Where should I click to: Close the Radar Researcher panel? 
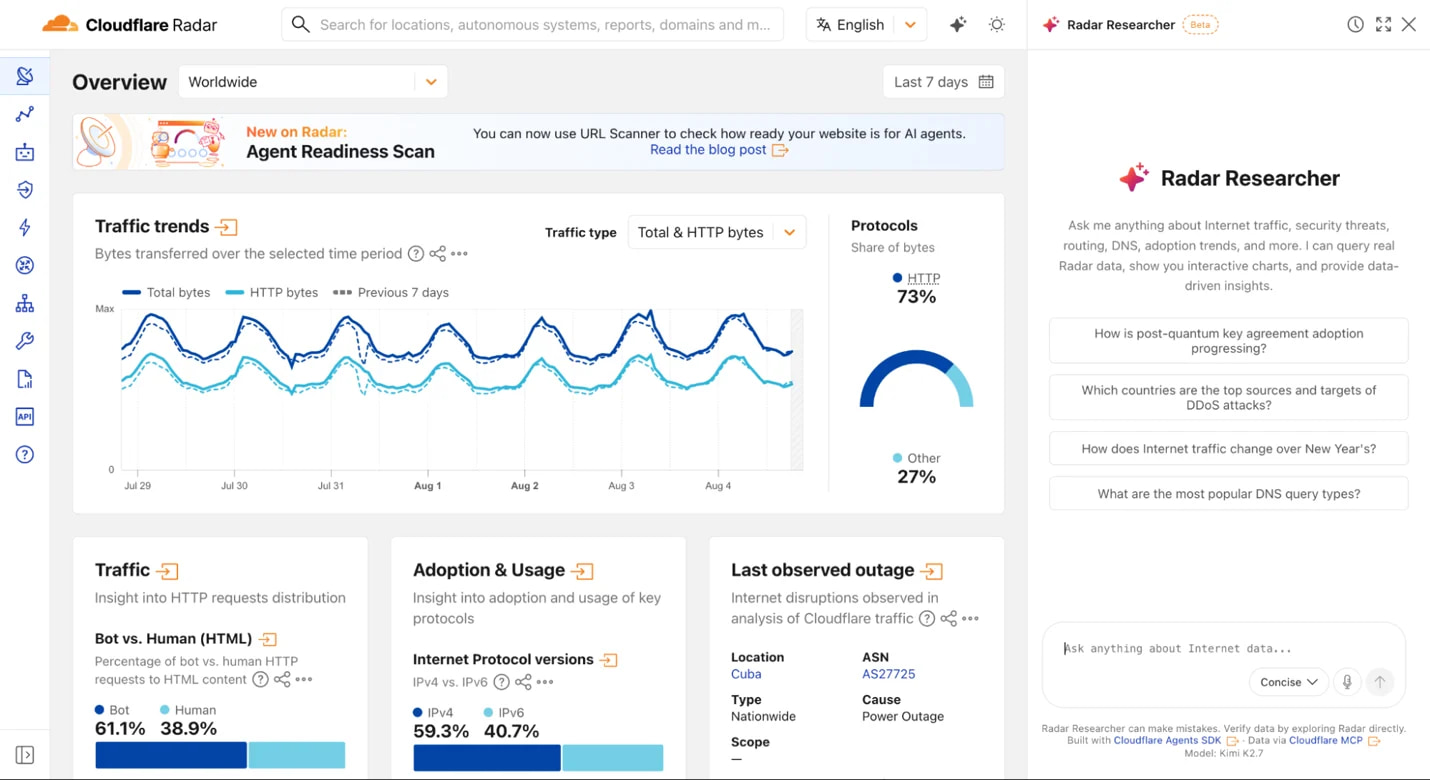tap(1409, 25)
